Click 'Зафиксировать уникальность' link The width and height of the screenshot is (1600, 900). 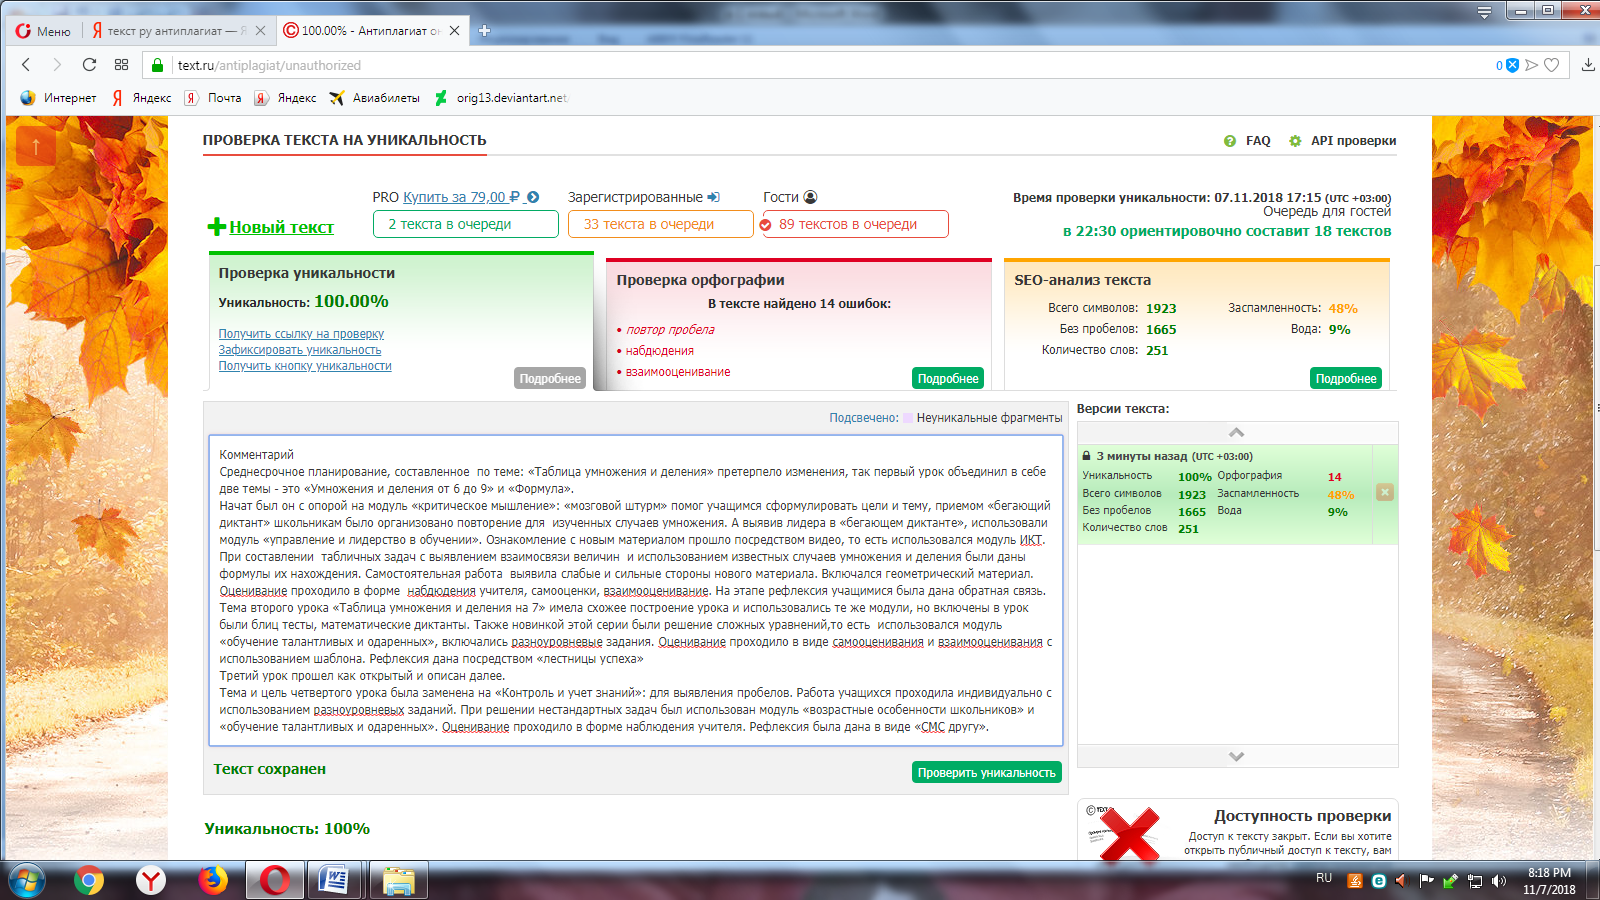(300, 350)
